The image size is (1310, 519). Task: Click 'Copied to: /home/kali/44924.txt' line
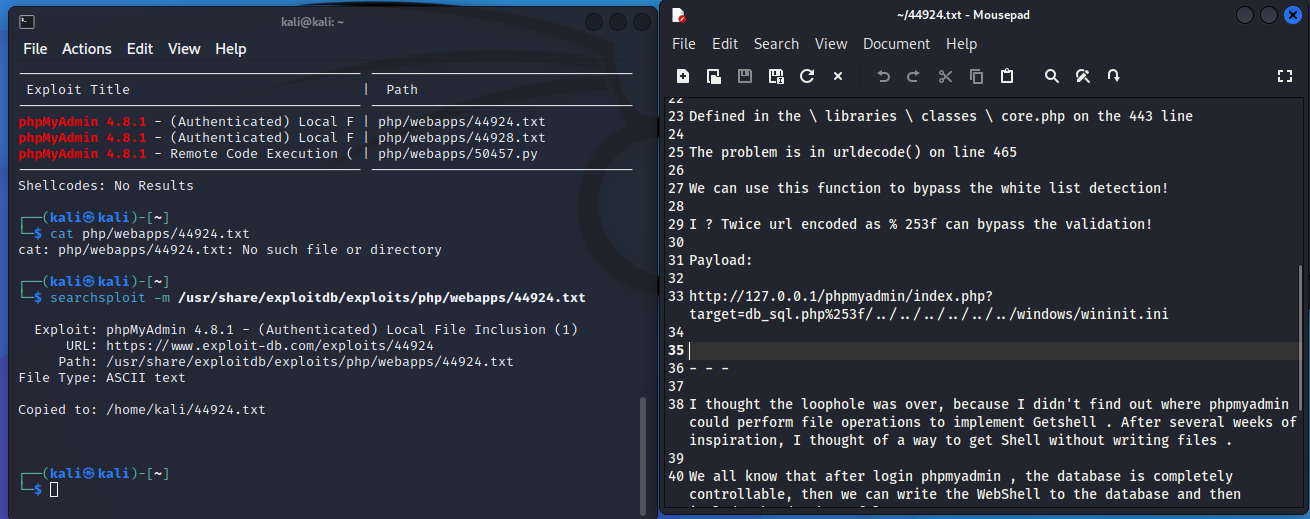[x=142, y=409]
